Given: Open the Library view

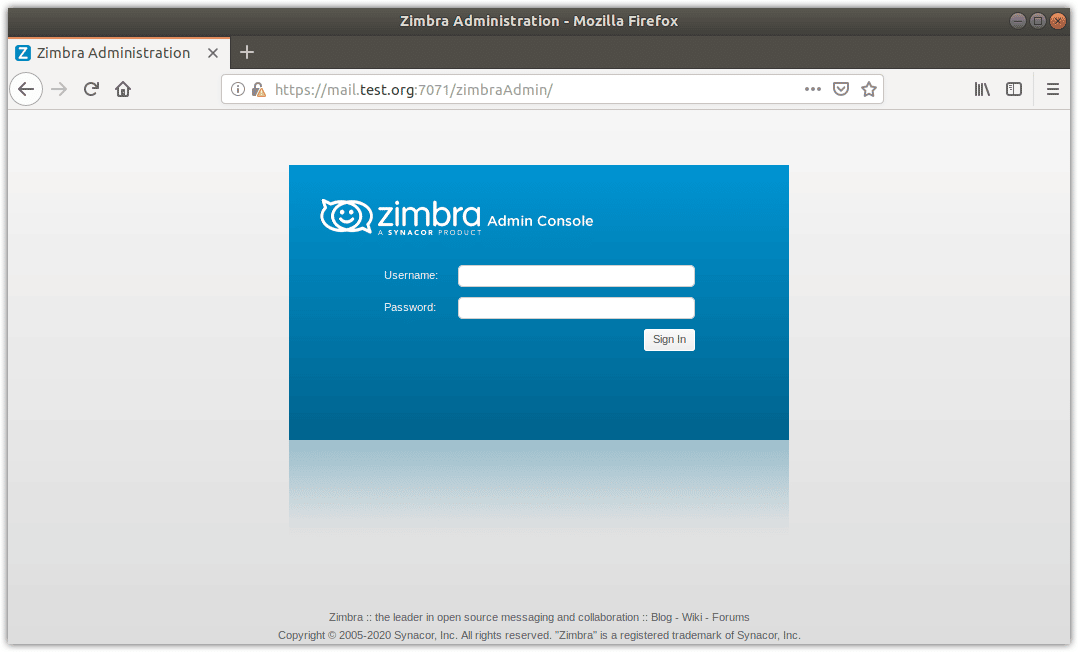Looking at the screenshot, I should click(982, 89).
